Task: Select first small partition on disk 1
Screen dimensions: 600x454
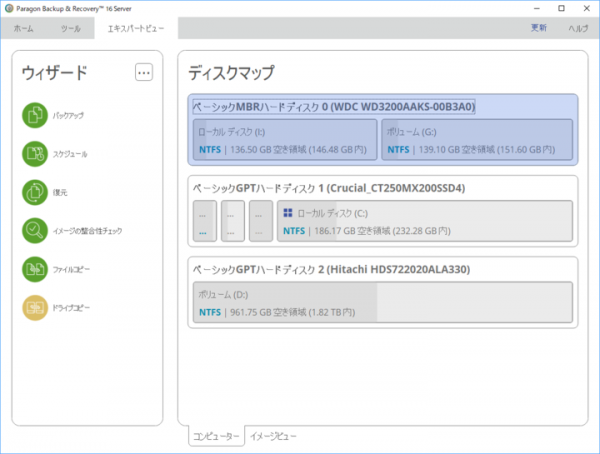Action: [205, 221]
